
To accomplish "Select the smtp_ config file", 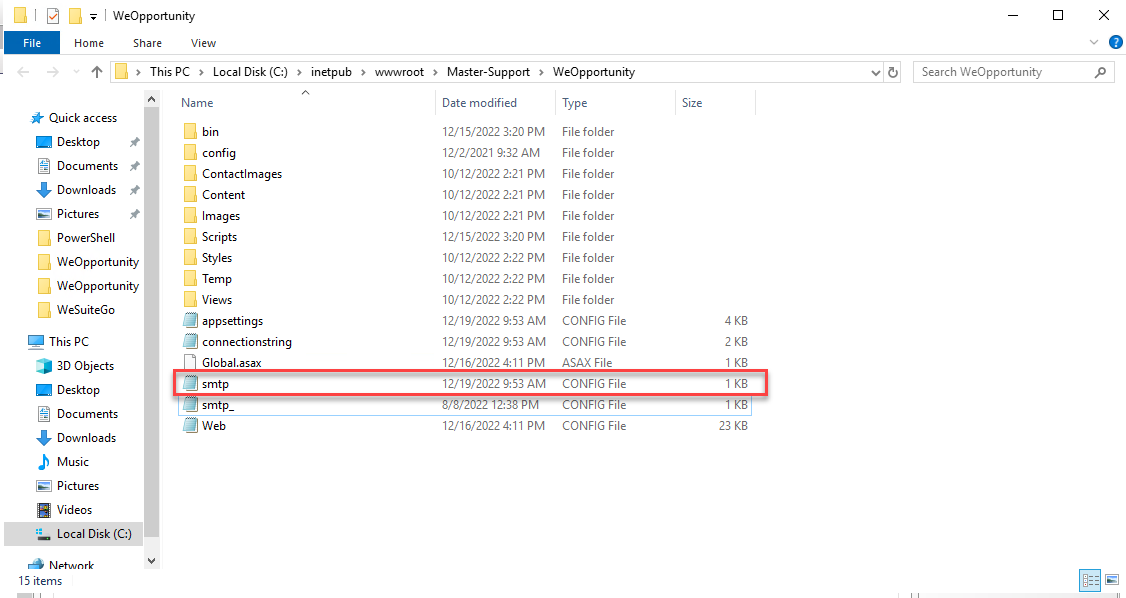I will click(x=464, y=405).
